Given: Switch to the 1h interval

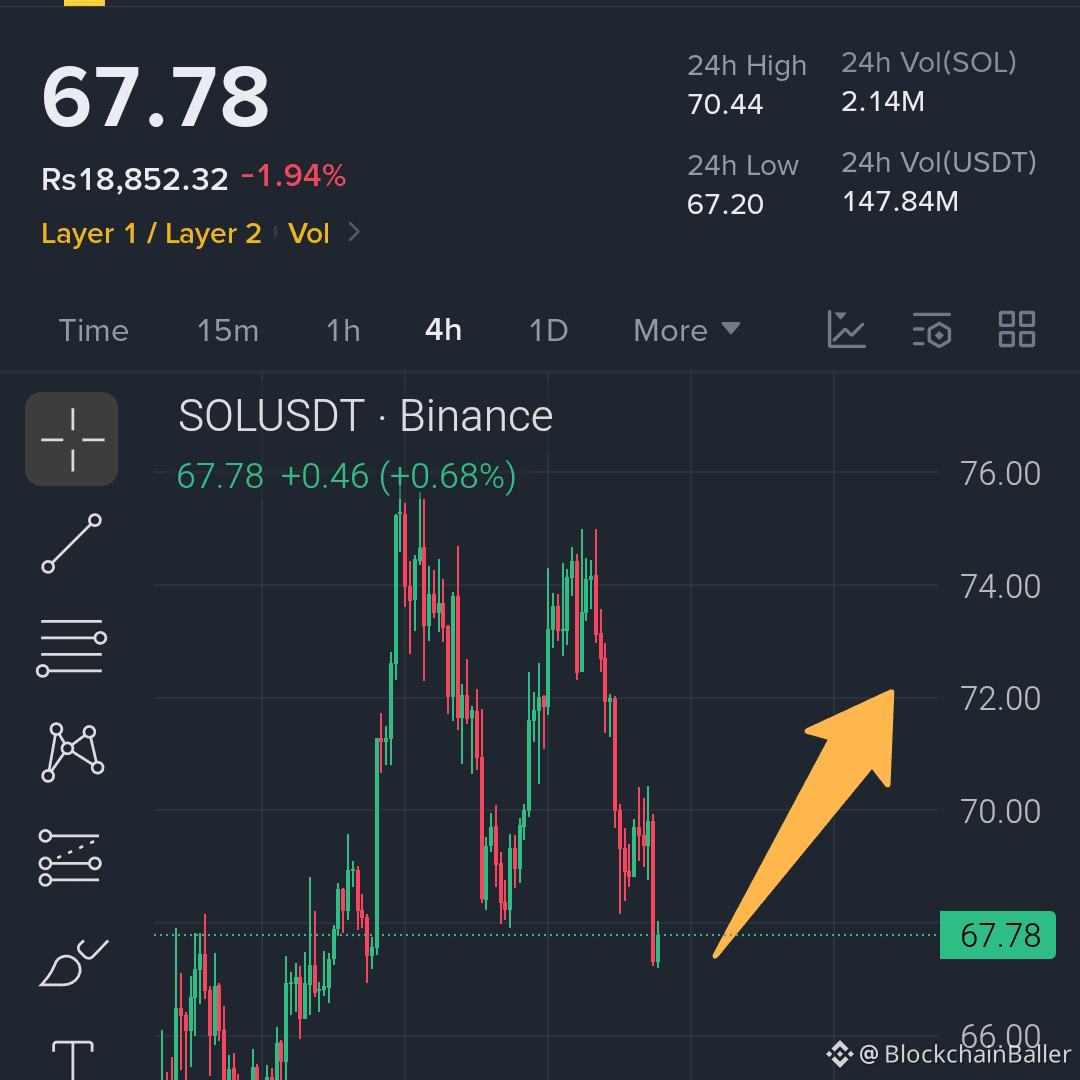Looking at the screenshot, I should pyautogui.click(x=343, y=331).
